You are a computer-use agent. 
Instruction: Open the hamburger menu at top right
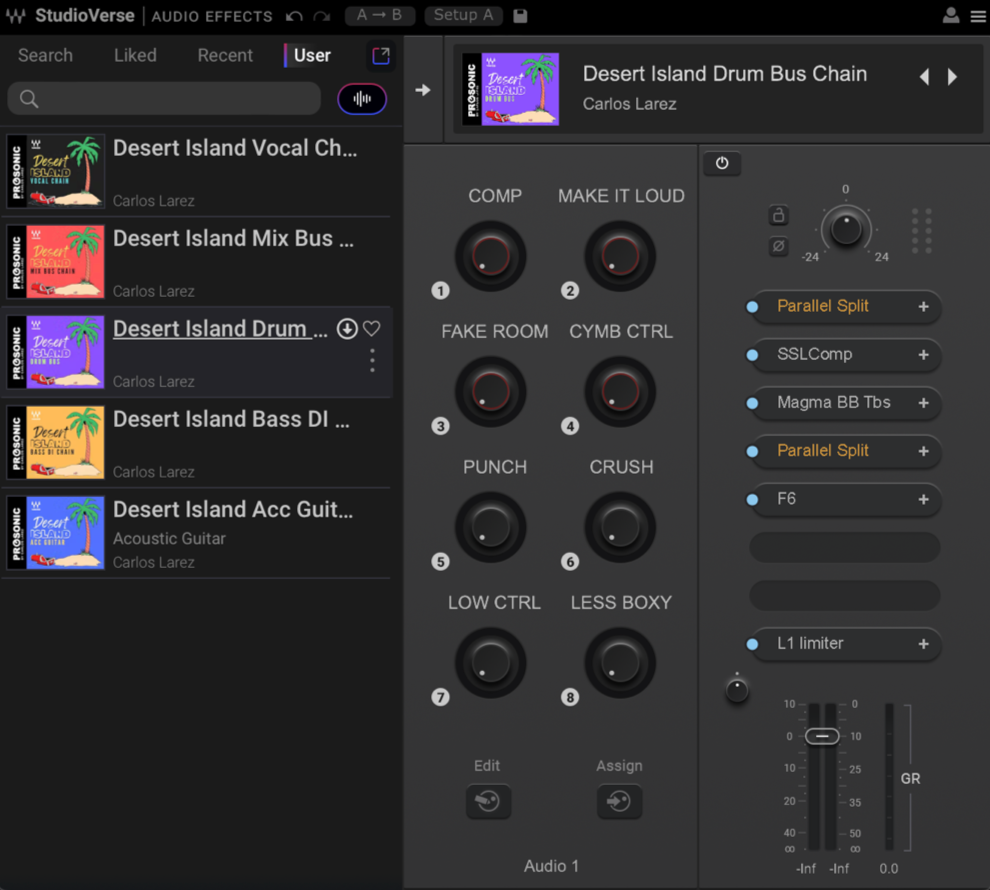[977, 16]
